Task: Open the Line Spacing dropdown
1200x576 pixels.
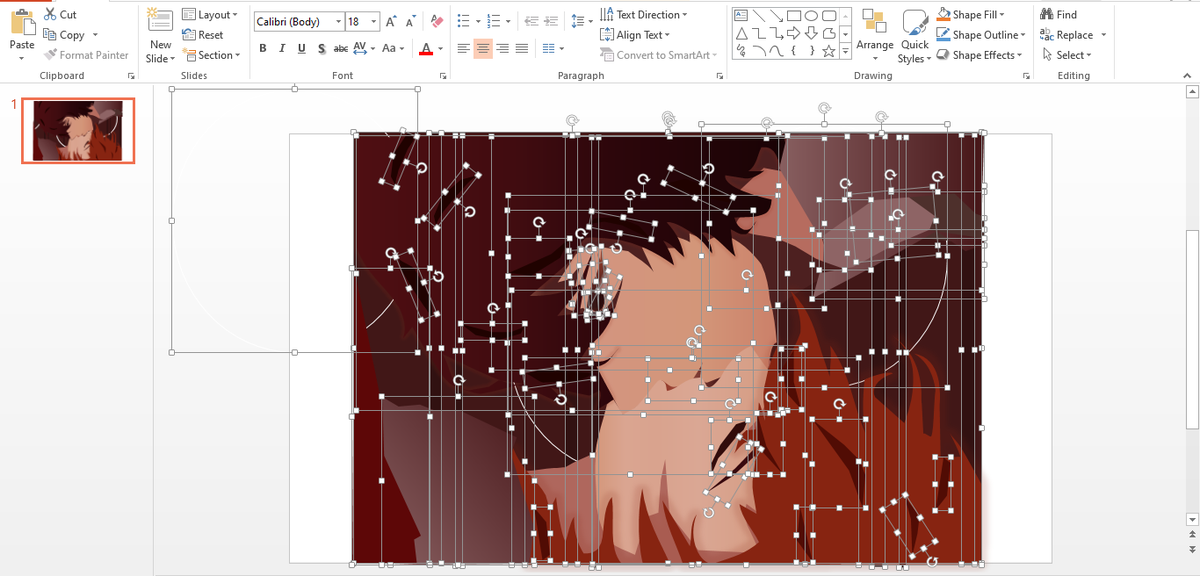Action: [x=580, y=21]
